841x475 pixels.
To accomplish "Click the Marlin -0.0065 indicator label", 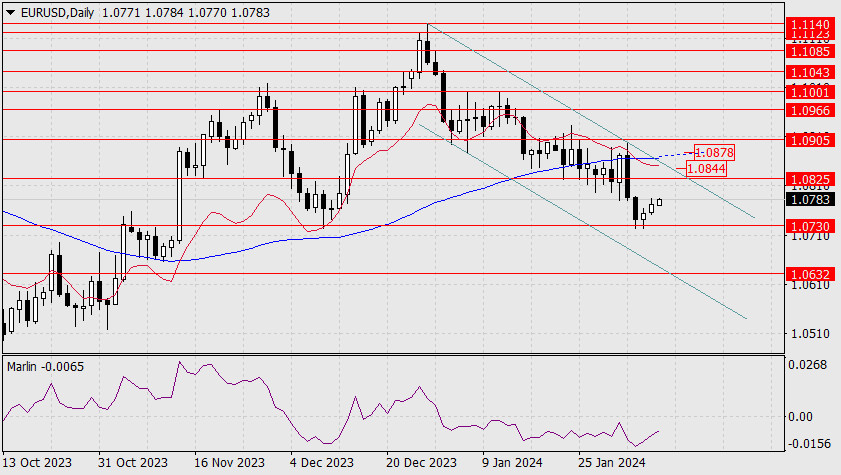I will pyautogui.click(x=46, y=367).
